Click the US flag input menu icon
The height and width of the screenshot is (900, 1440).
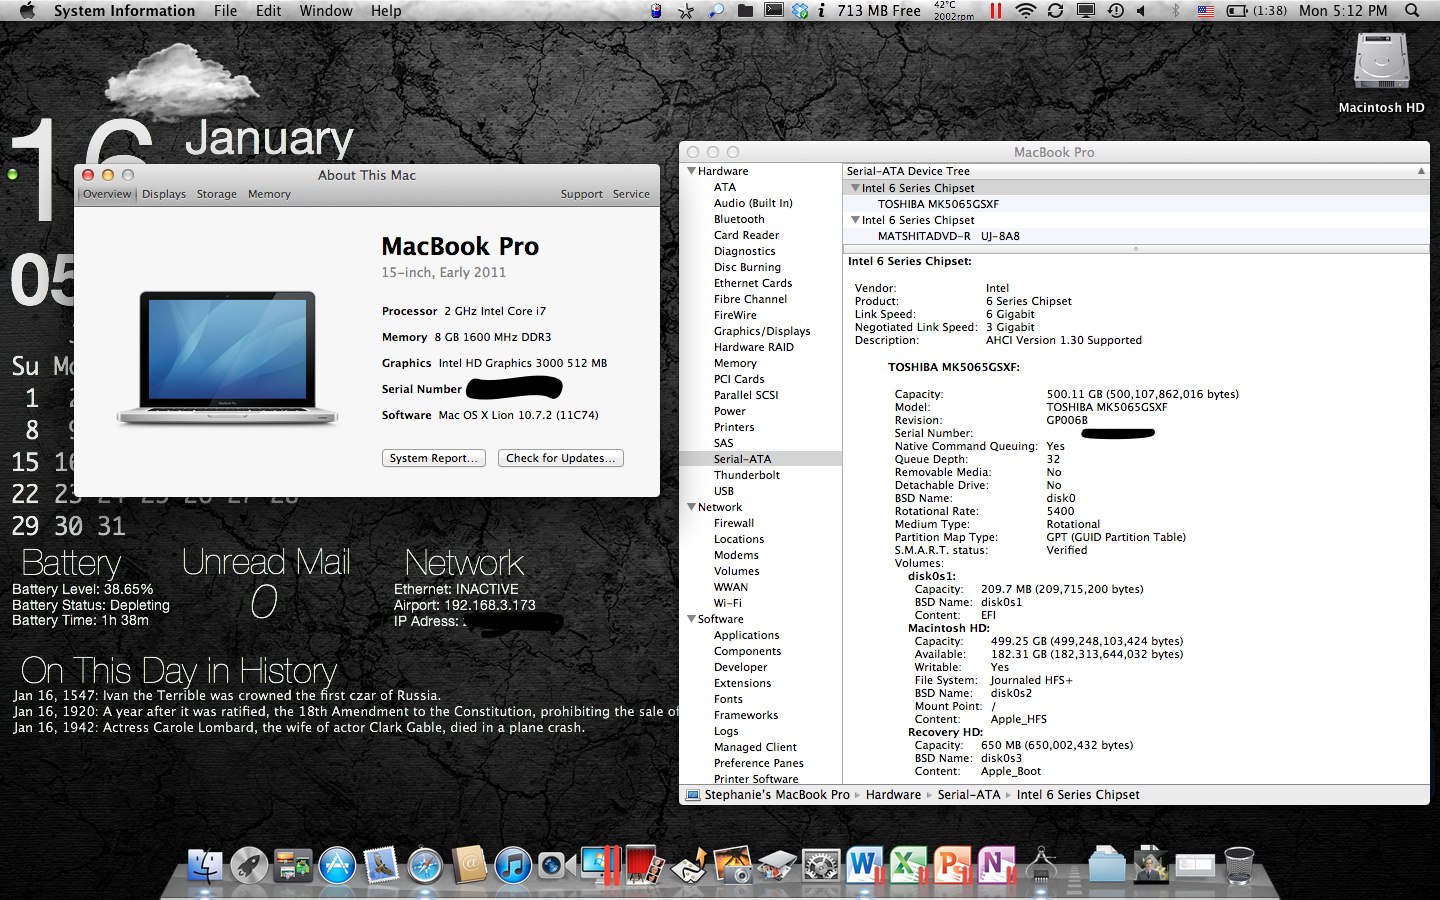coord(1206,11)
